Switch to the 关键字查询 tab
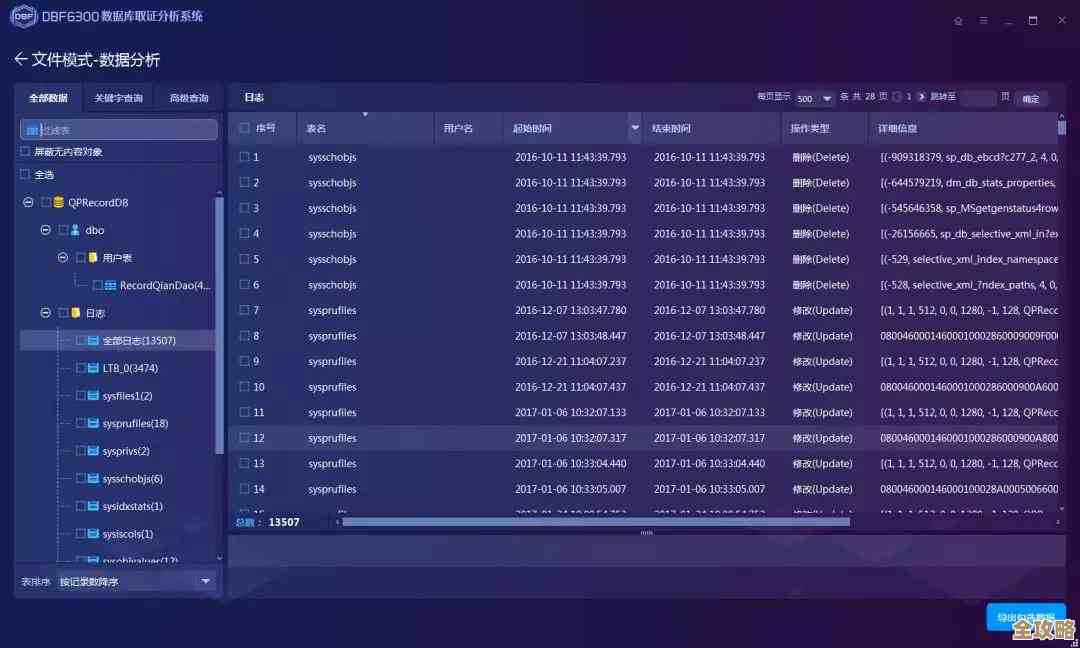 point(118,98)
